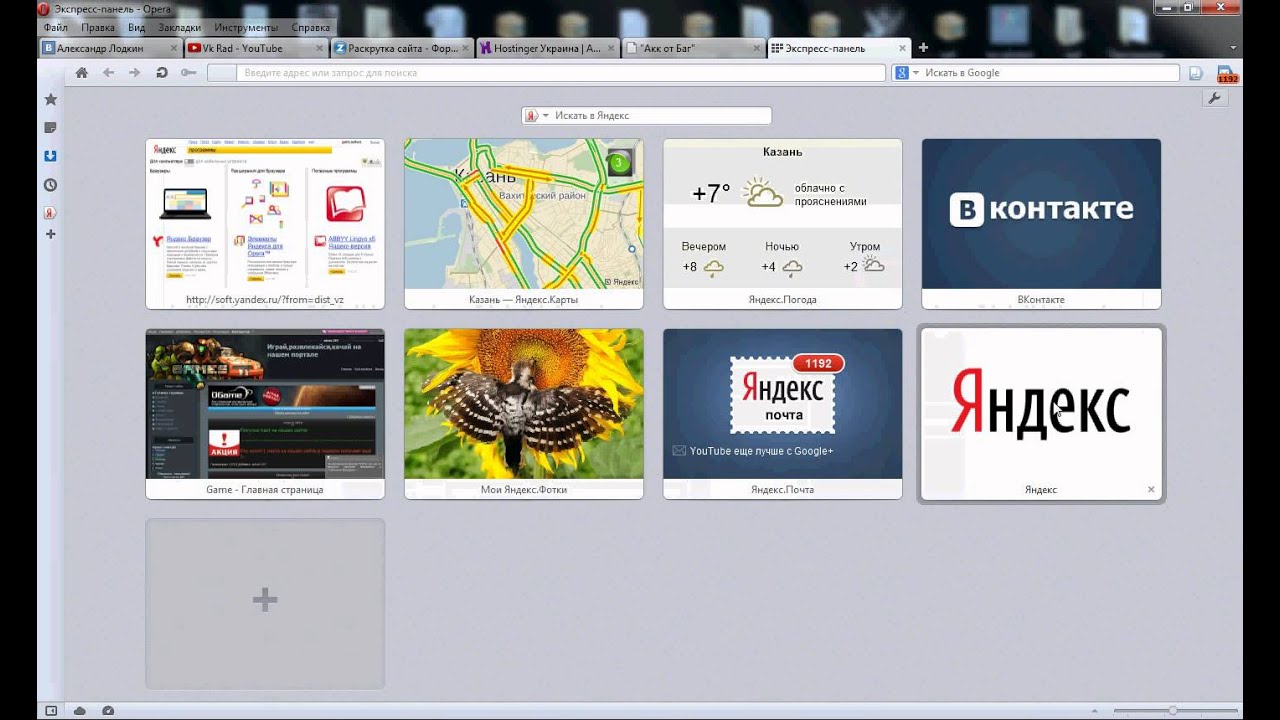Open Speed Dial configuration wrench

point(1214,98)
